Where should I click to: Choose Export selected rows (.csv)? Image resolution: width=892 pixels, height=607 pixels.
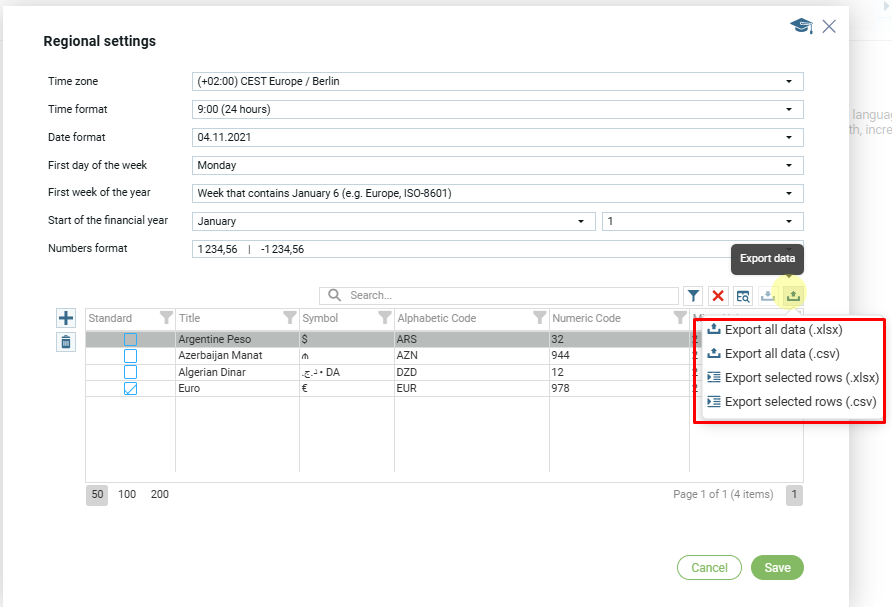click(x=800, y=402)
